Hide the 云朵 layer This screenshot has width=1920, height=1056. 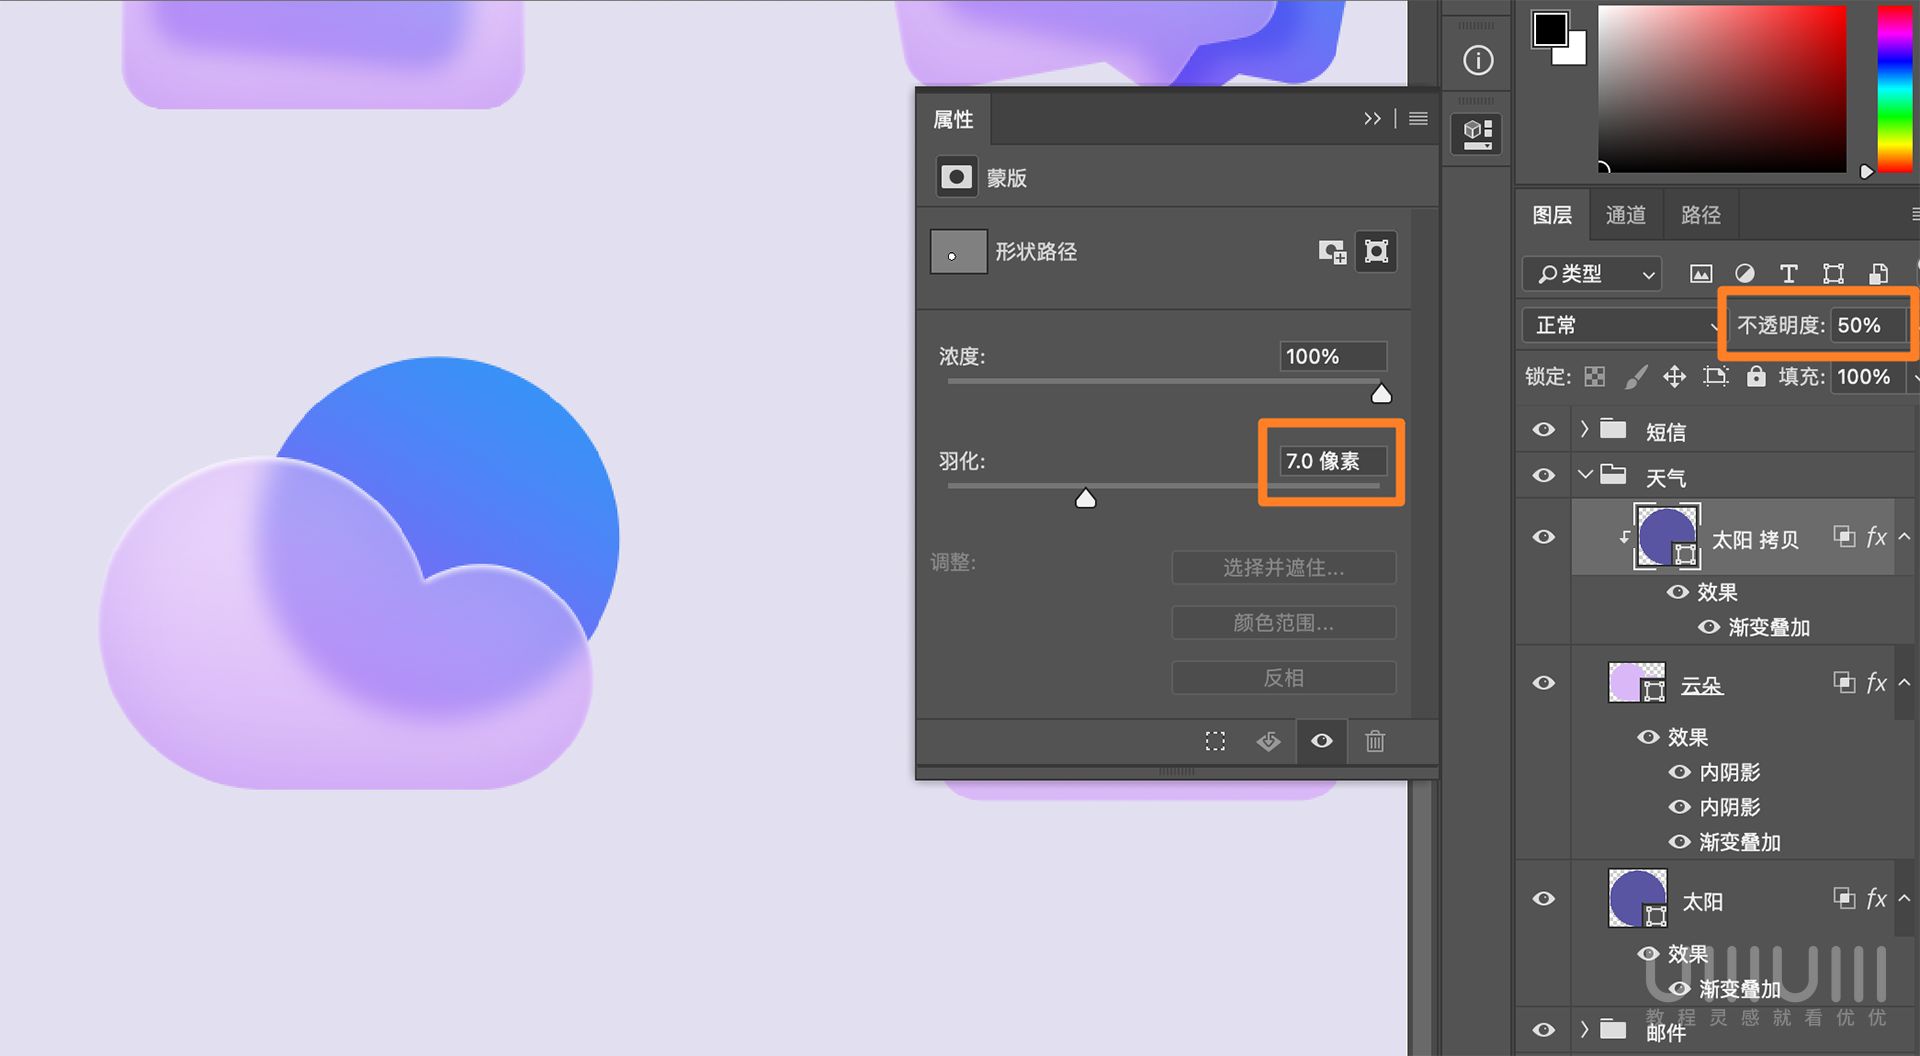click(1543, 683)
